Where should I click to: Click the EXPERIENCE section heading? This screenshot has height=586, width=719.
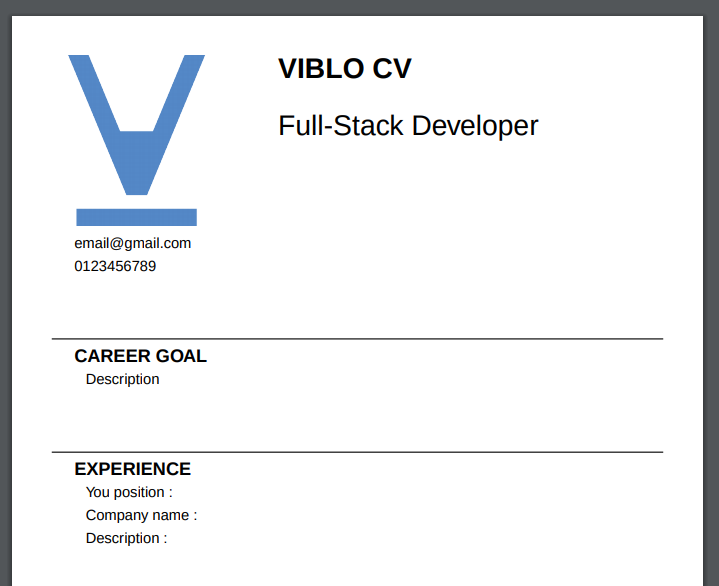click(132, 469)
